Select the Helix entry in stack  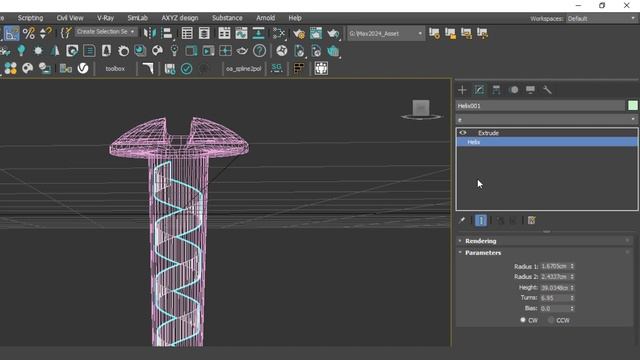[547, 142]
